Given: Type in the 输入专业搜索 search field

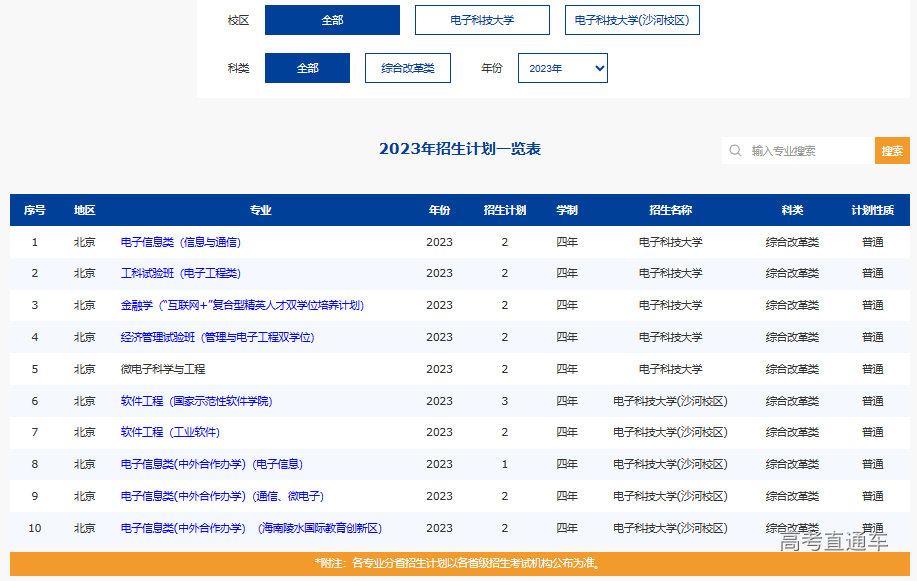Looking at the screenshot, I should click(810, 151).
